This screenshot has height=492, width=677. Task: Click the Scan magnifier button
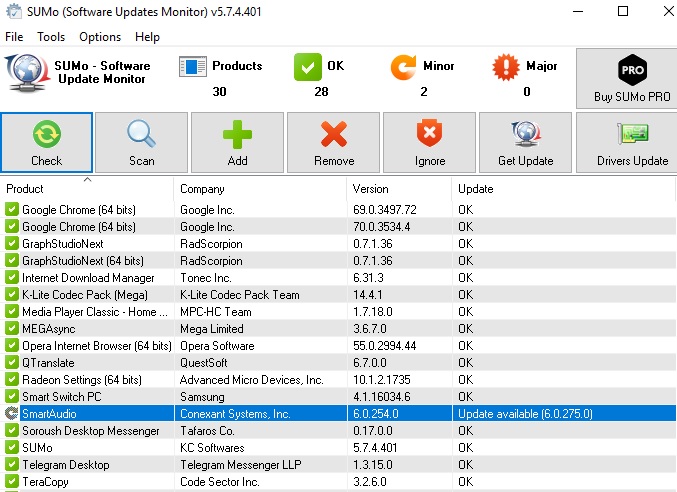tap(142, 142)
